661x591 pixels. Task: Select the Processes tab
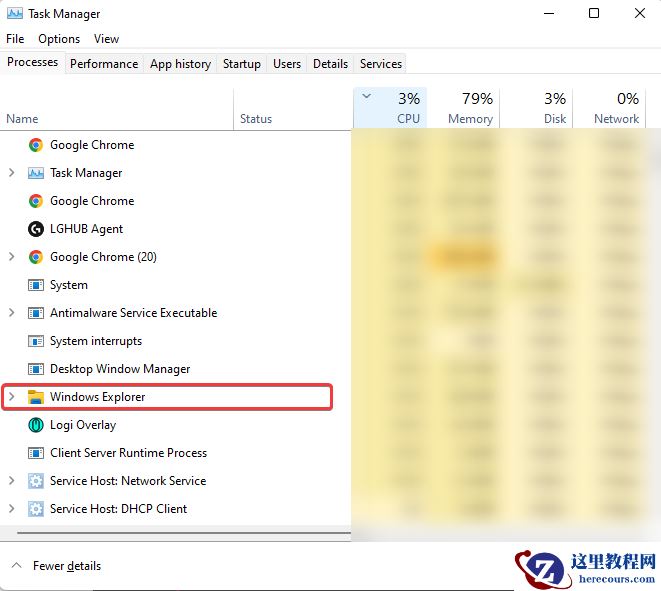pyautogui.click(x=32, y=62)
